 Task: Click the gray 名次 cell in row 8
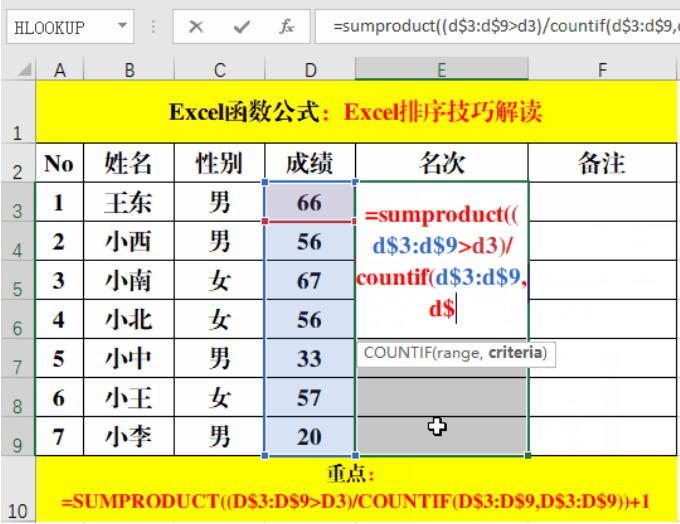click(441, 397)
